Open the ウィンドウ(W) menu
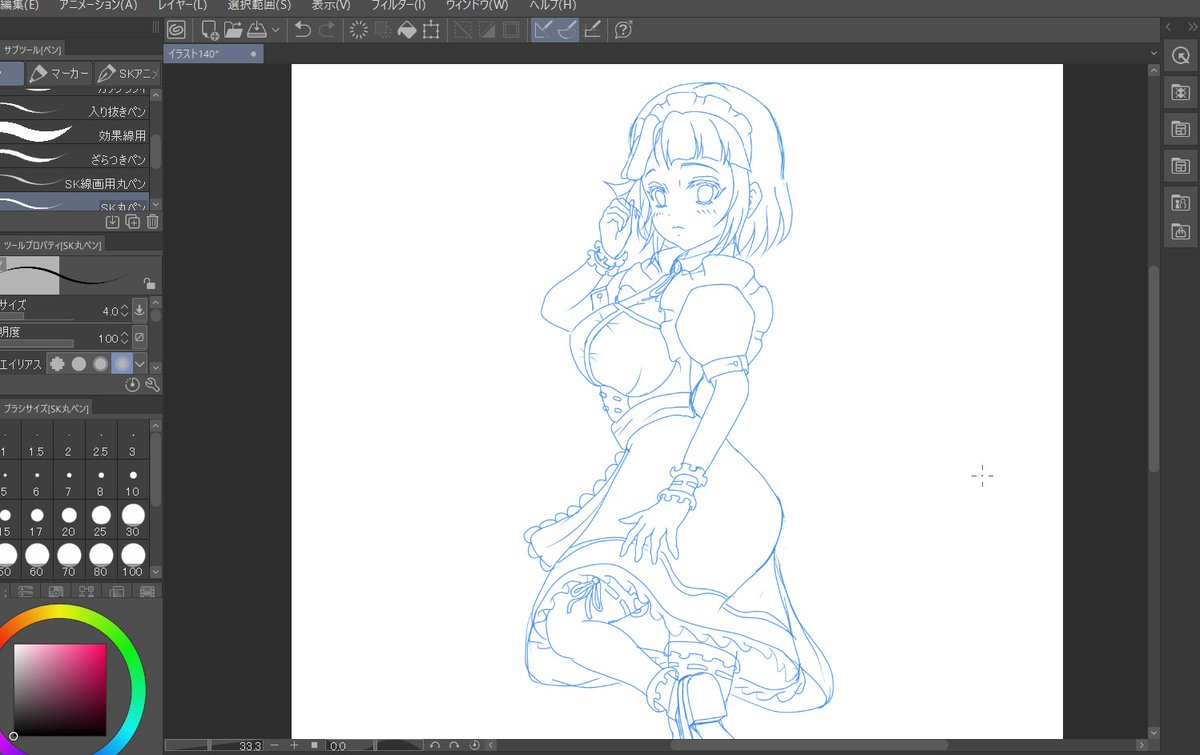Screen dimensions: 1200x755 click(x=477, y=6)
